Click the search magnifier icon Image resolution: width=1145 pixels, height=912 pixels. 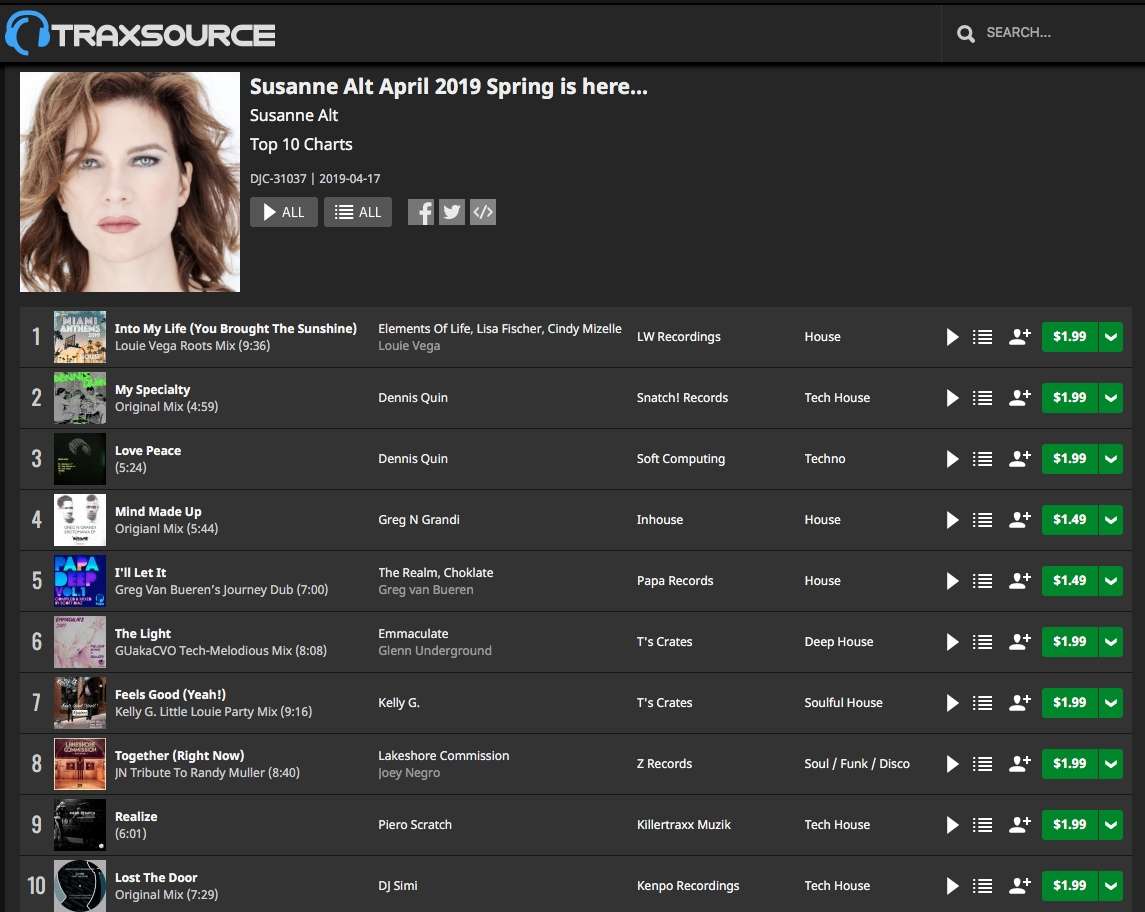(966, 33)
